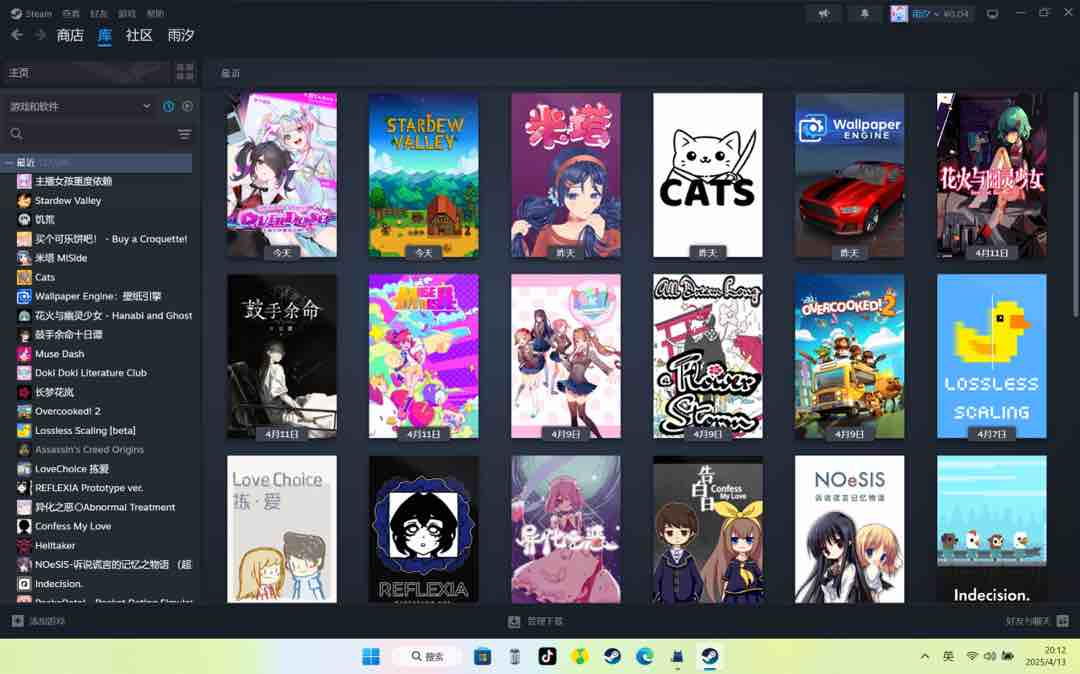Viewport: 1080px width, 674px height.
Task: Open the 管理下载 downloads icon
Action: (514, 622)
